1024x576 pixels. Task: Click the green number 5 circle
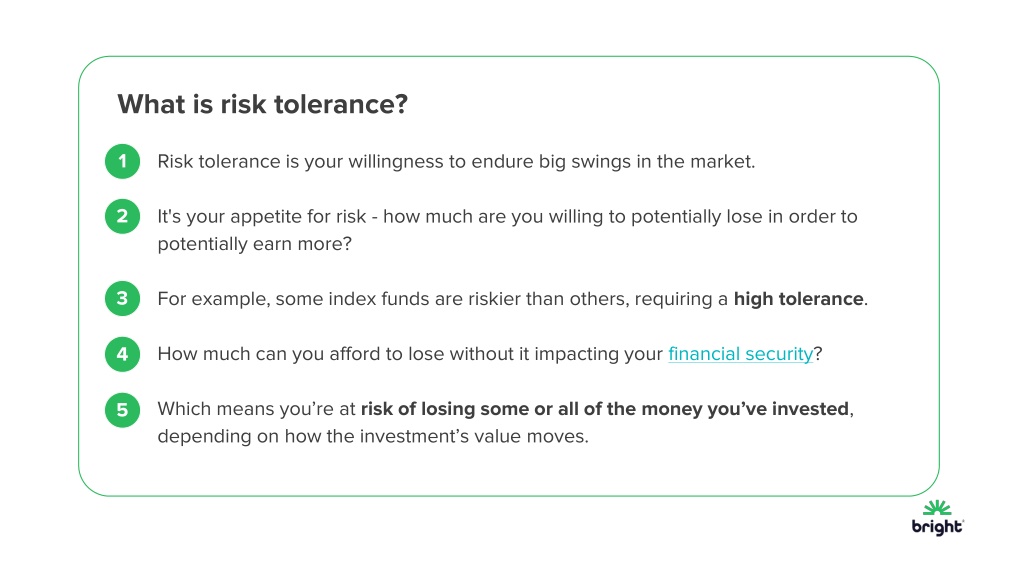coord(122,409)
